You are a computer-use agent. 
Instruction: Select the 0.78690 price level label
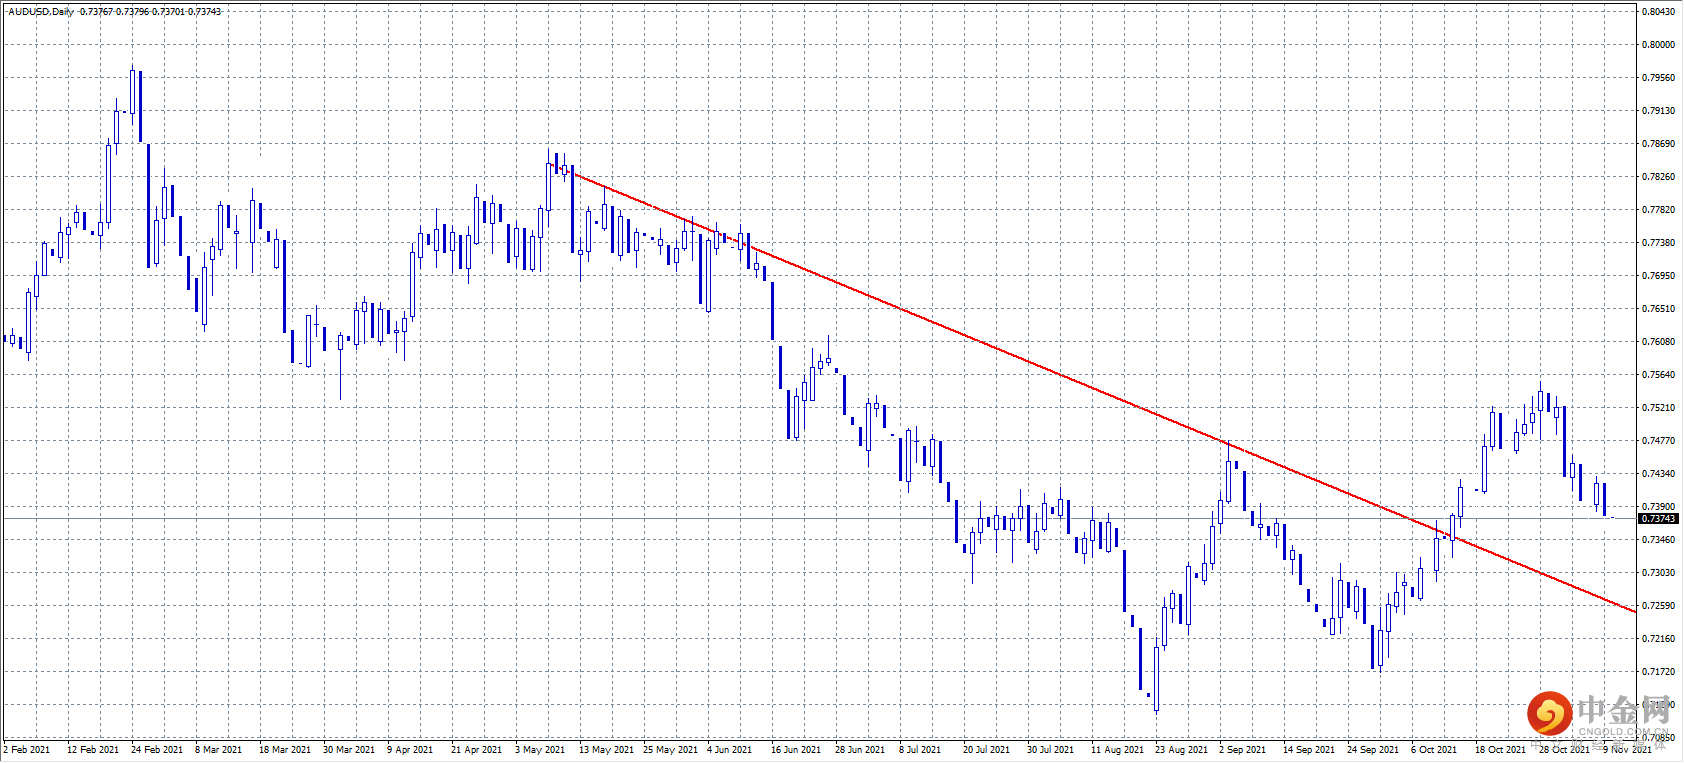1659,144
